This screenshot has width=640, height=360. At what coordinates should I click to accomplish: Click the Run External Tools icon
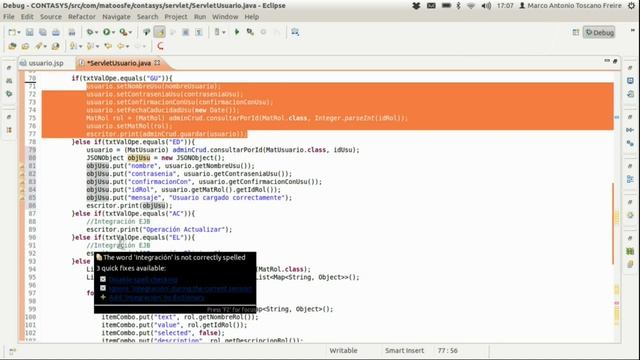[123, 32]
